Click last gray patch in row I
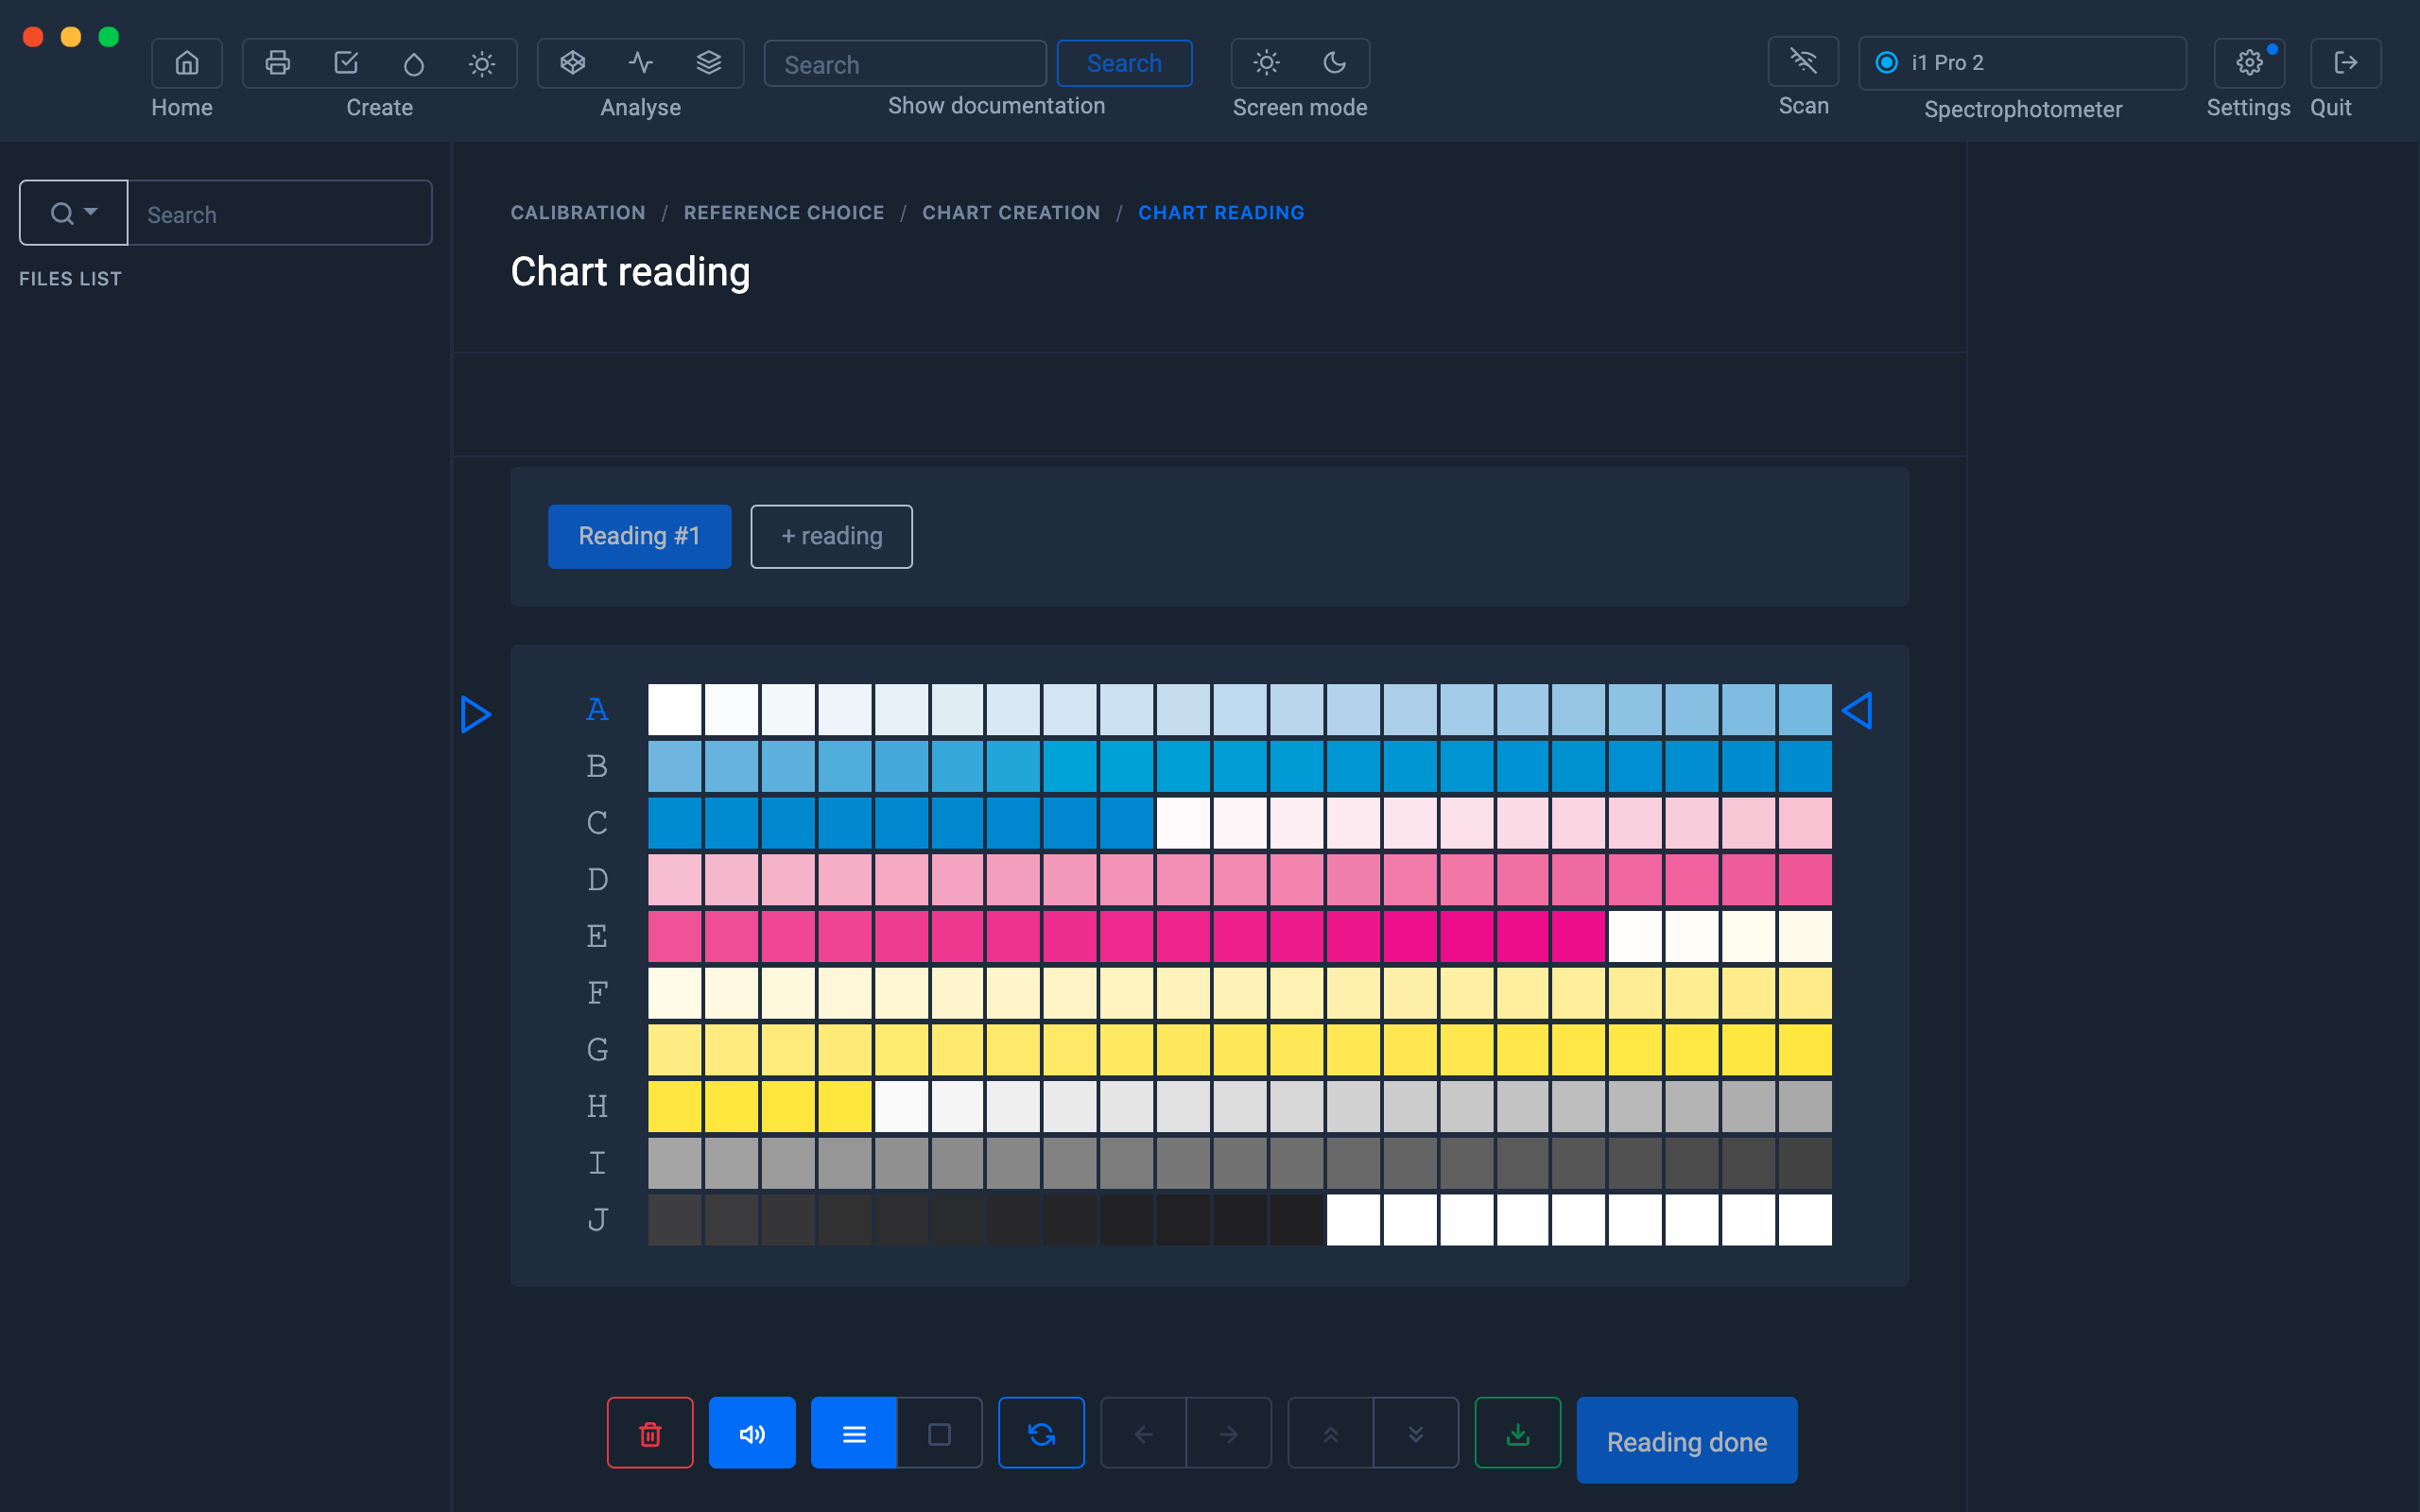2420x1512 pixels. [1805, 1163]
